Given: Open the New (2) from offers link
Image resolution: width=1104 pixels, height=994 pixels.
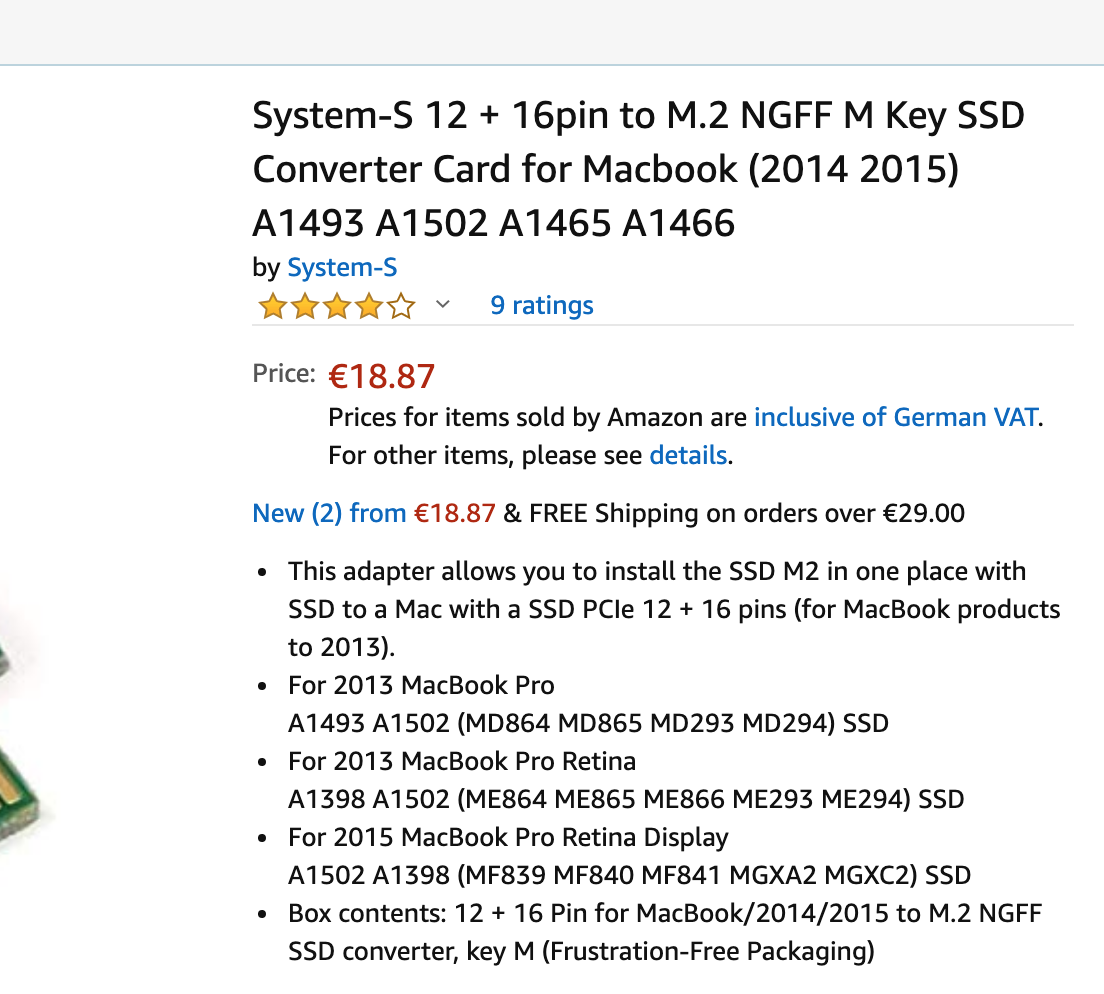Looking at the screenshot, I should click(330, 513).
